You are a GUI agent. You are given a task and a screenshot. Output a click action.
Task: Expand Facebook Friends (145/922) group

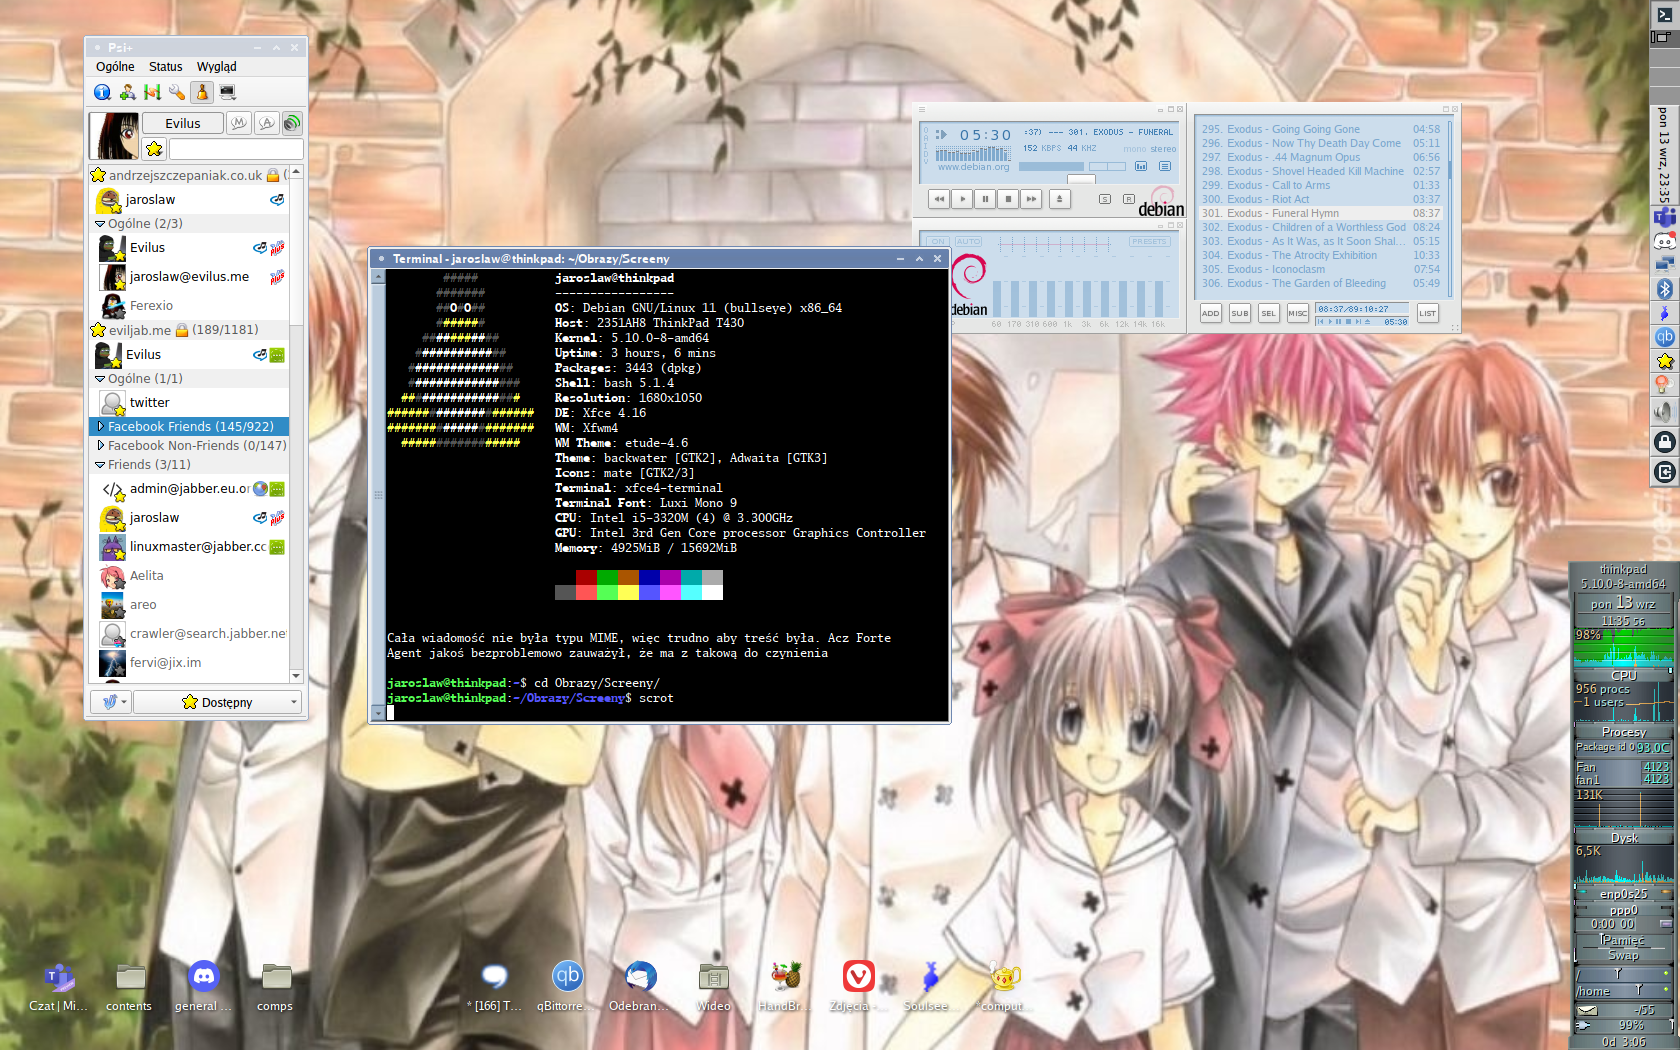coord(100,427)
